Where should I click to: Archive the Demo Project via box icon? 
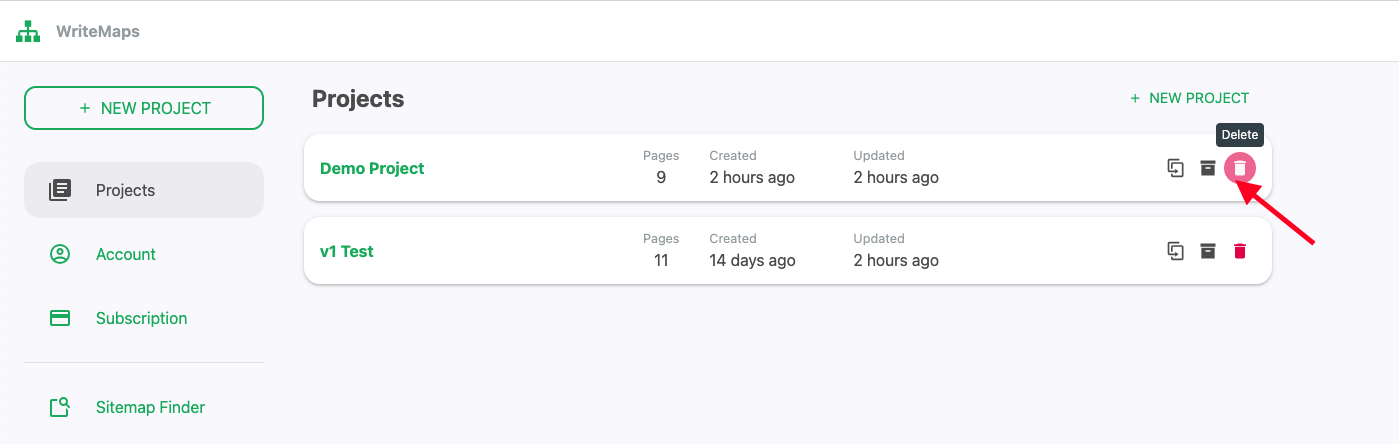click(x=1208, y=168)
